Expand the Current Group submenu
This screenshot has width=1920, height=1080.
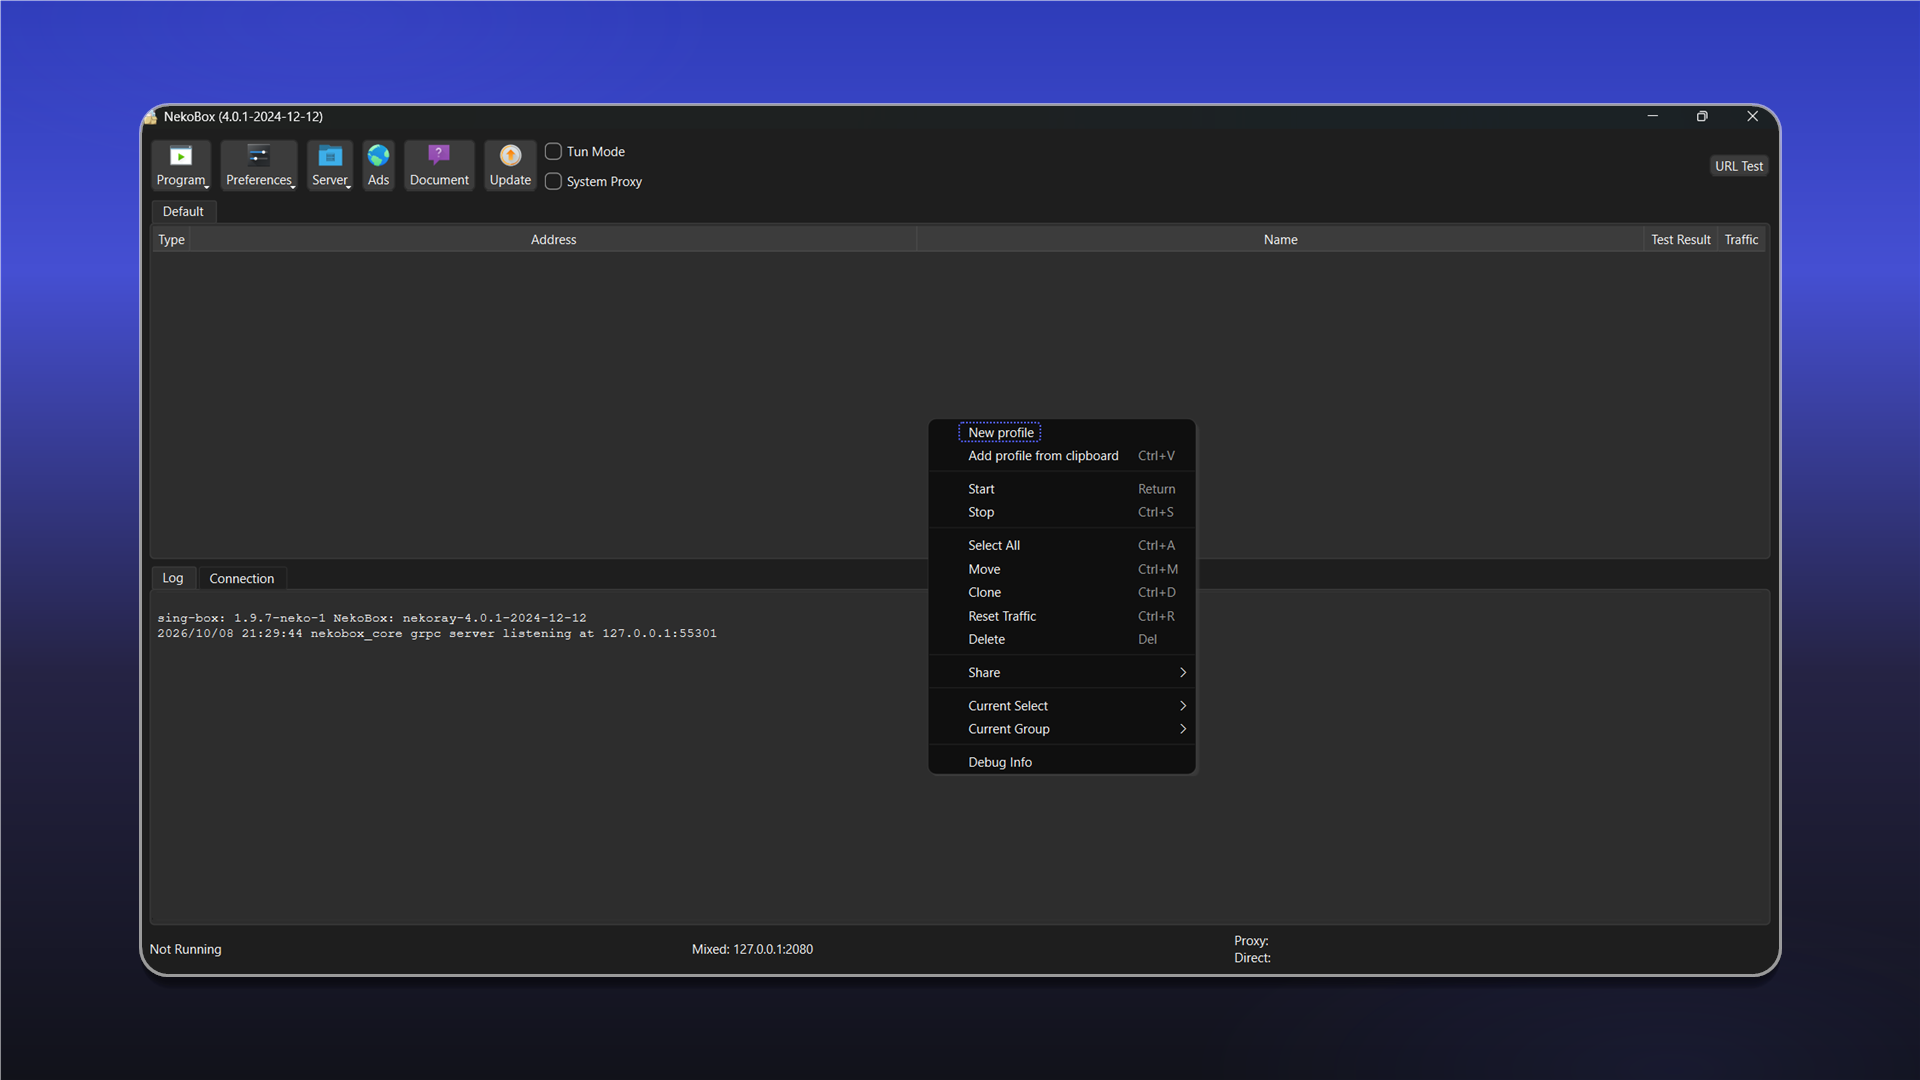tap(1062, 729)
